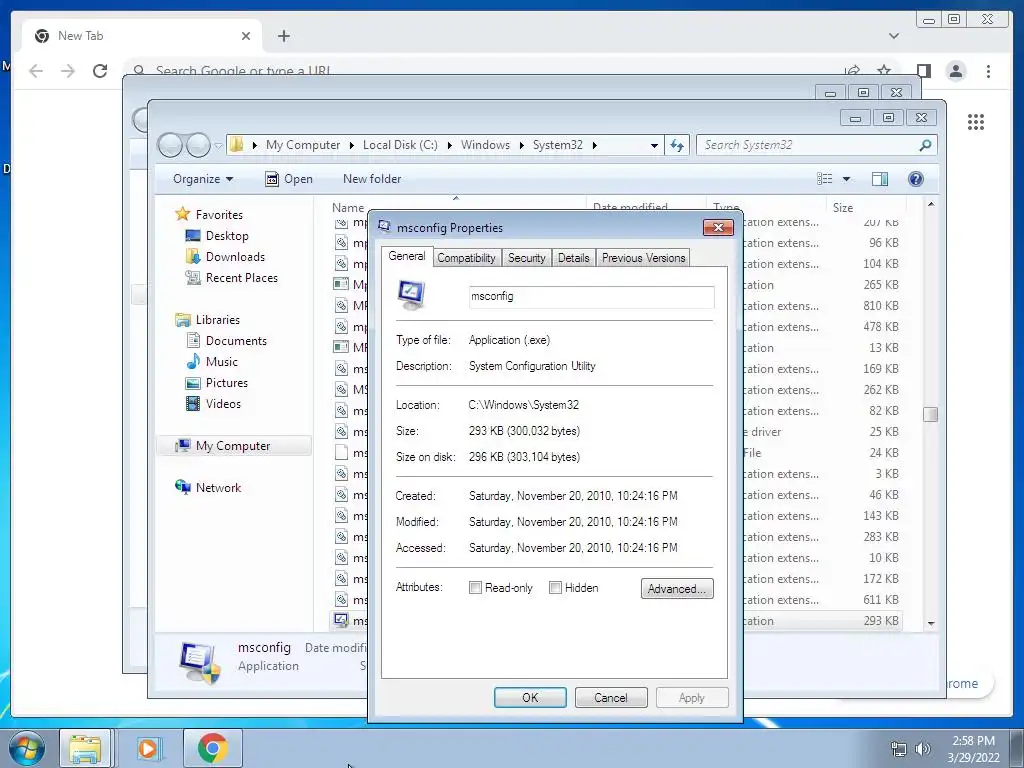Screen dimensions: 1024x768
Task: Open Recent Places in the sidebar
Action: click(241, 278)
